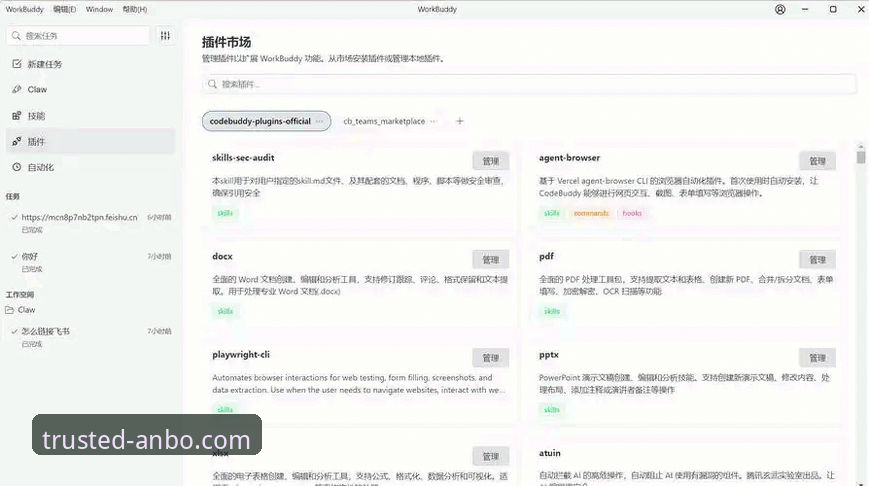Click manage button for playwright-cli
This screenshot has width=869, height=486.
point(490,358)
